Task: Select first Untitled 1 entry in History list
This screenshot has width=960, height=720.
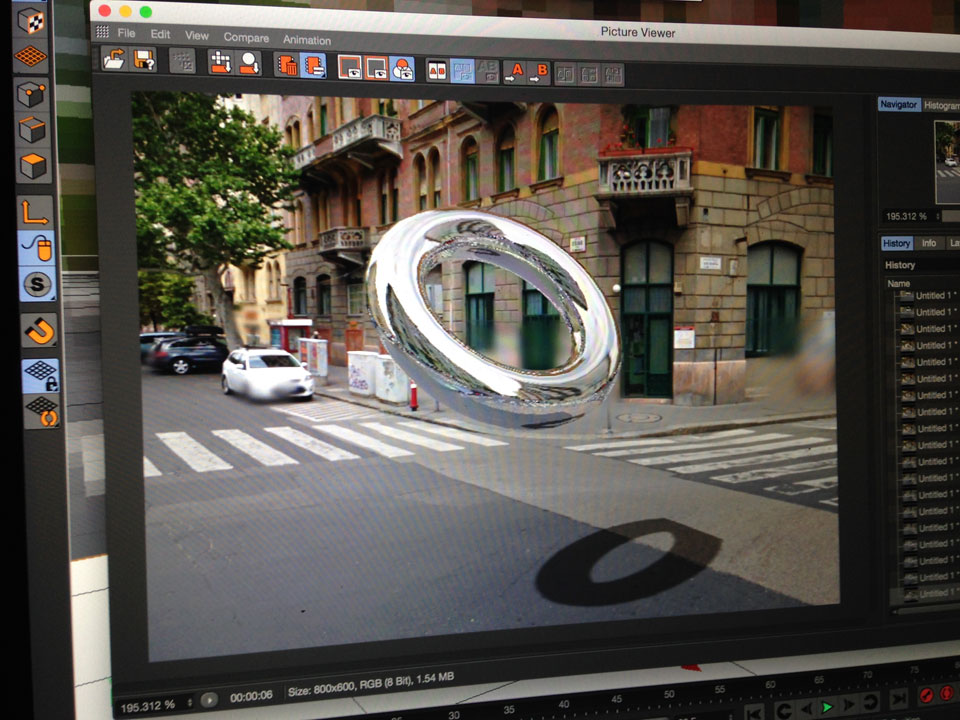Action: point(930,296)
